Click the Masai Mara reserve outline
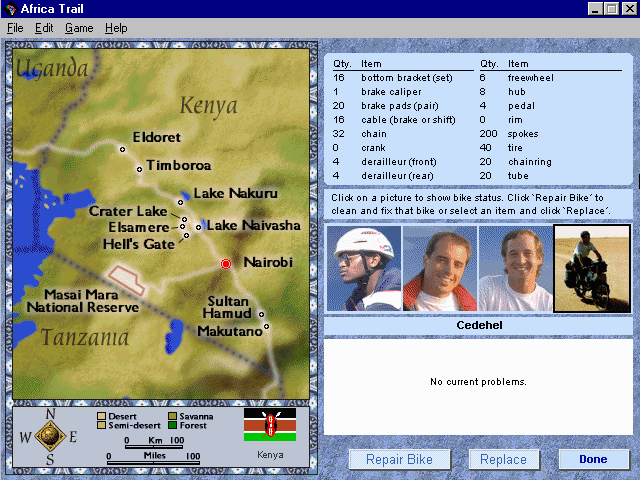 coord(126,280)
